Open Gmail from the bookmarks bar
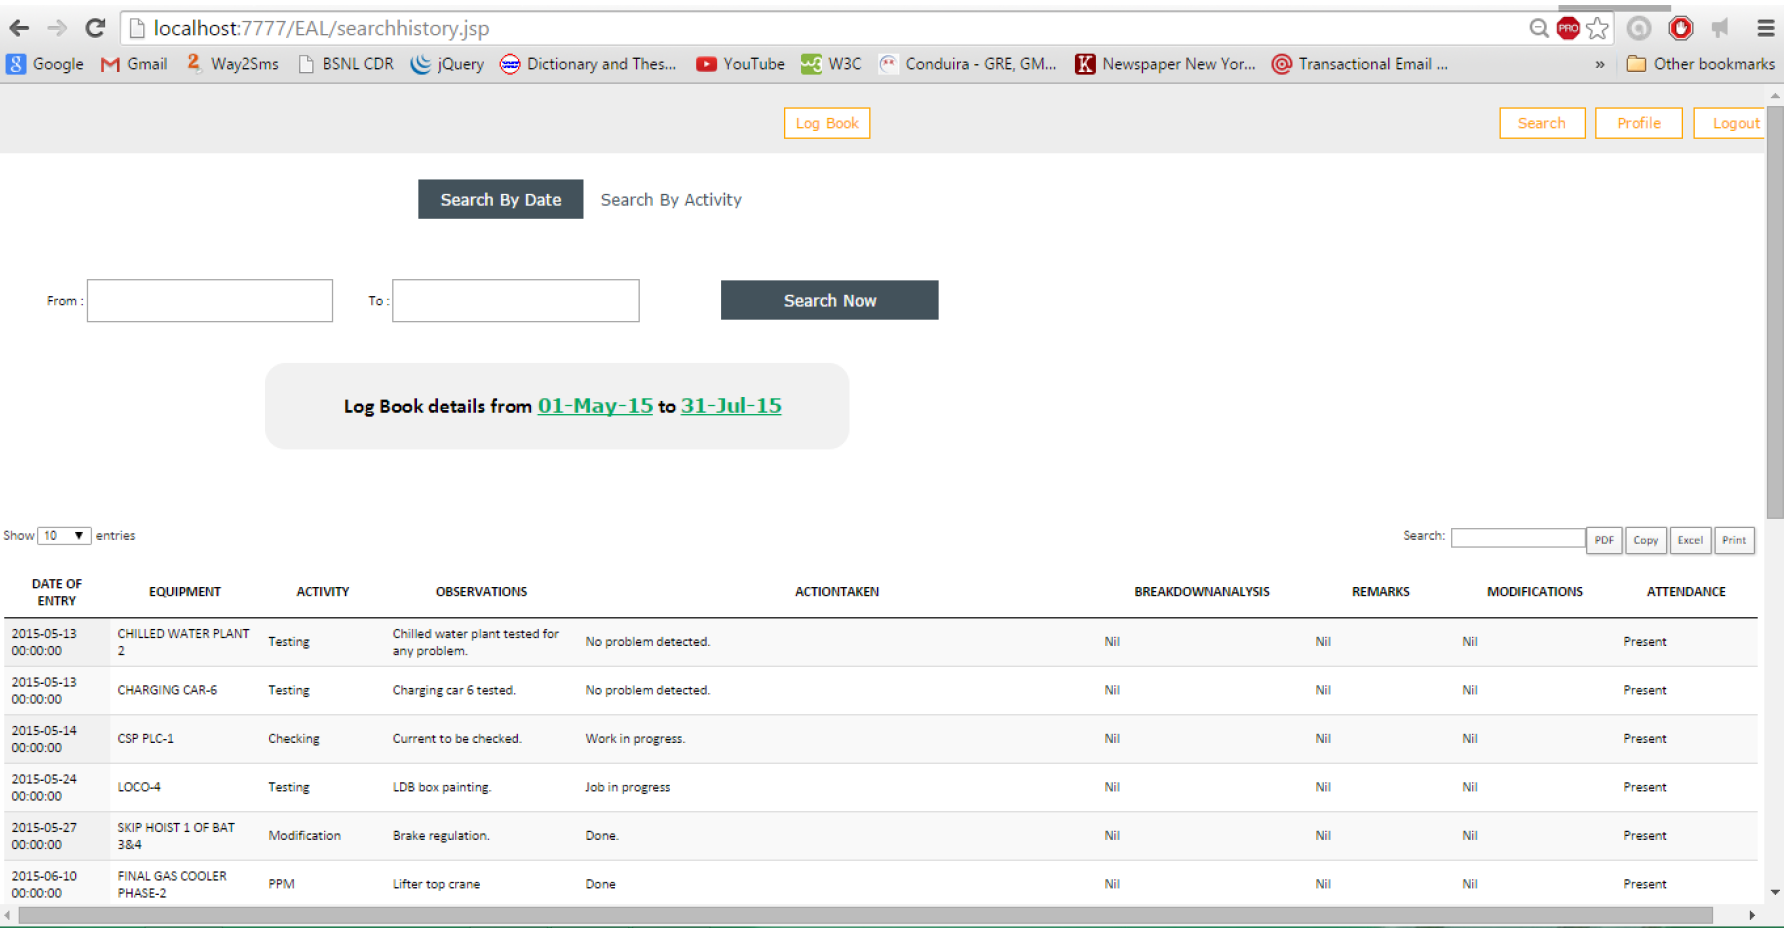Image resolution: width=1784 pixels, height=928 pixels. (133, 63)
